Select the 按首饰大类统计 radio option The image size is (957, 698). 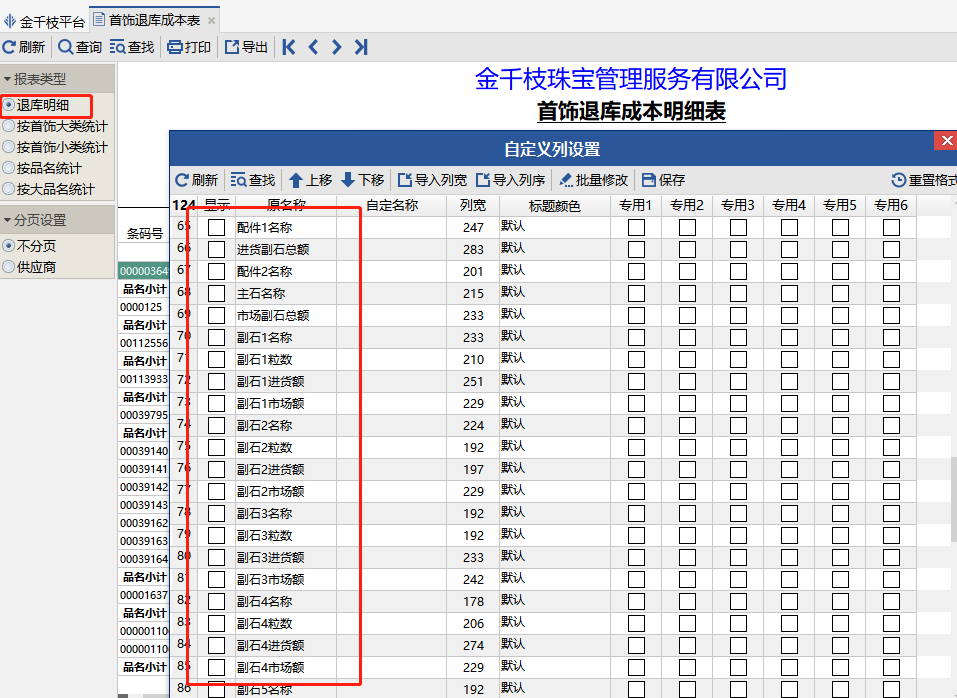[x=9, y=126]
